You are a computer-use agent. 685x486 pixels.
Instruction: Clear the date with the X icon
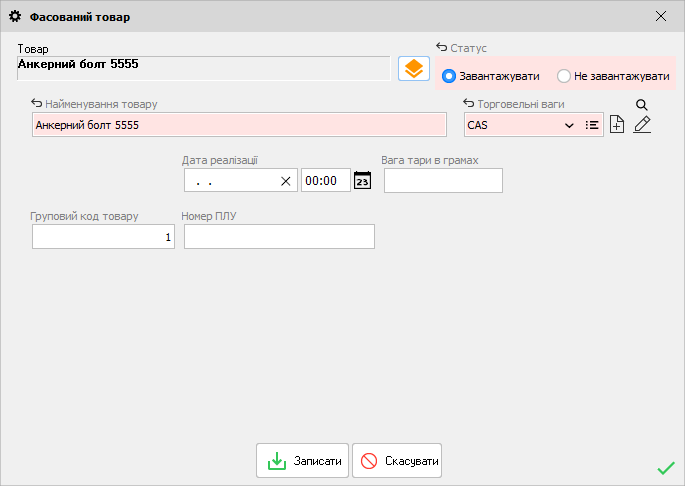tap(285, 181)
